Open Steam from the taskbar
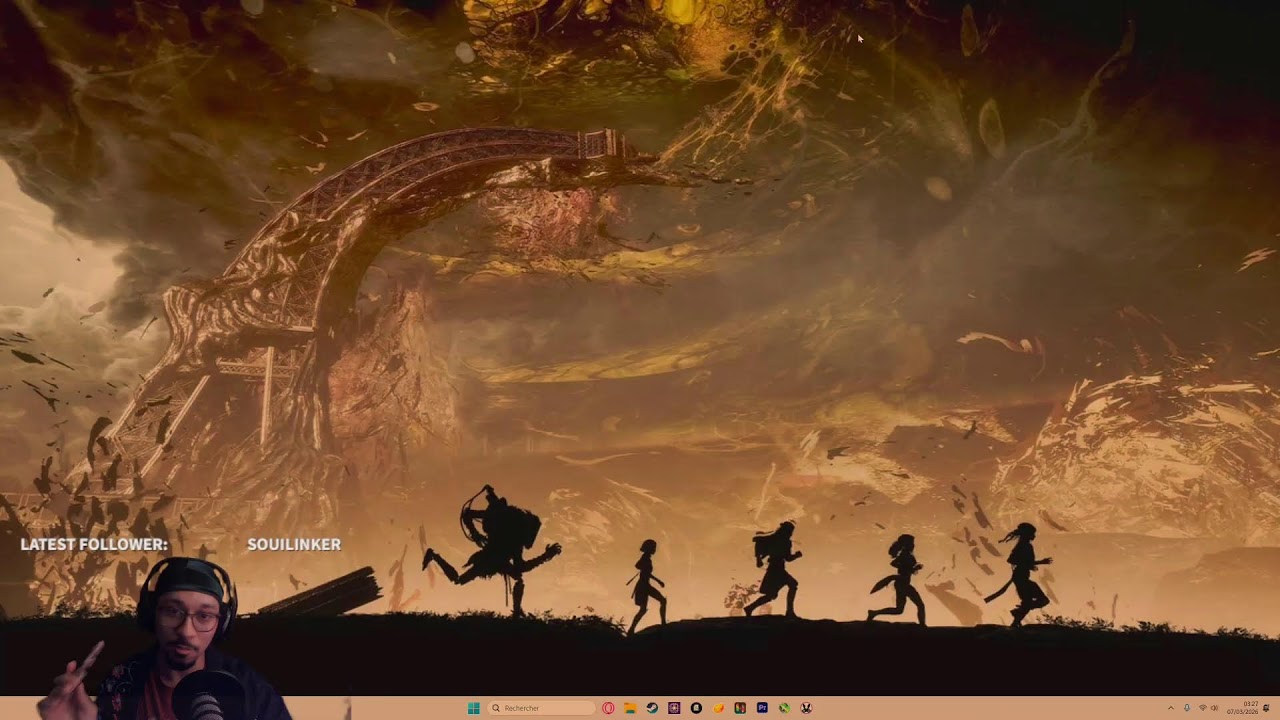 [x=652, y=708]
